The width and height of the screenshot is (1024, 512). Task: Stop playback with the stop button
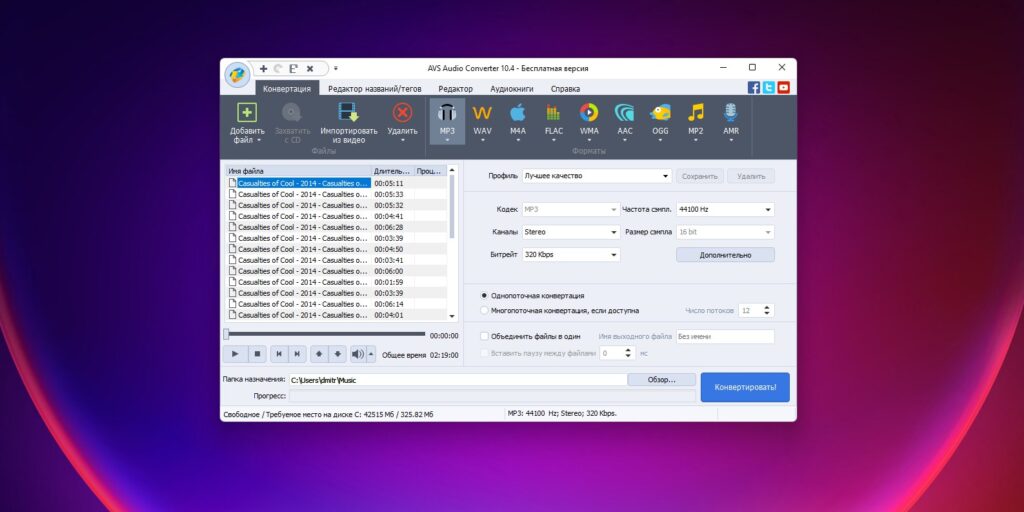click(x=257, y=354)
